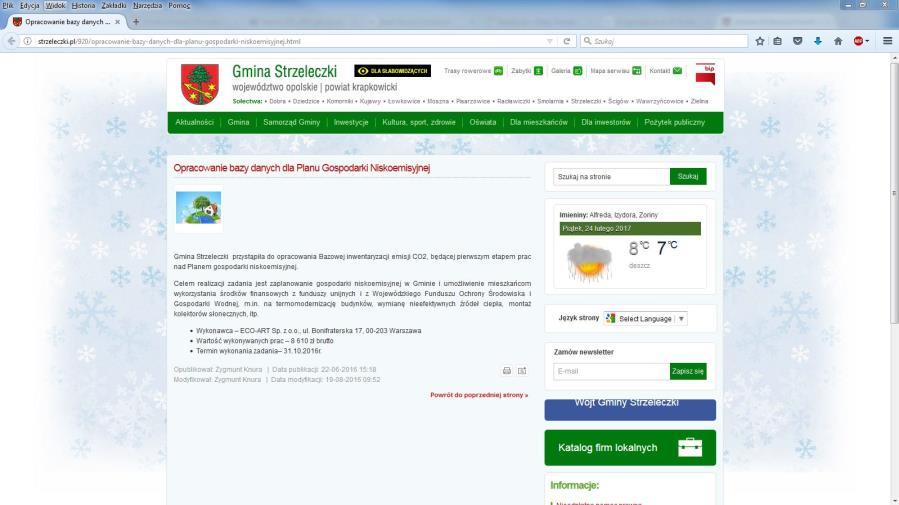The image size is (899, 505).
Task: Open Inwestycje navigation item
Action: tap(351, 123)
